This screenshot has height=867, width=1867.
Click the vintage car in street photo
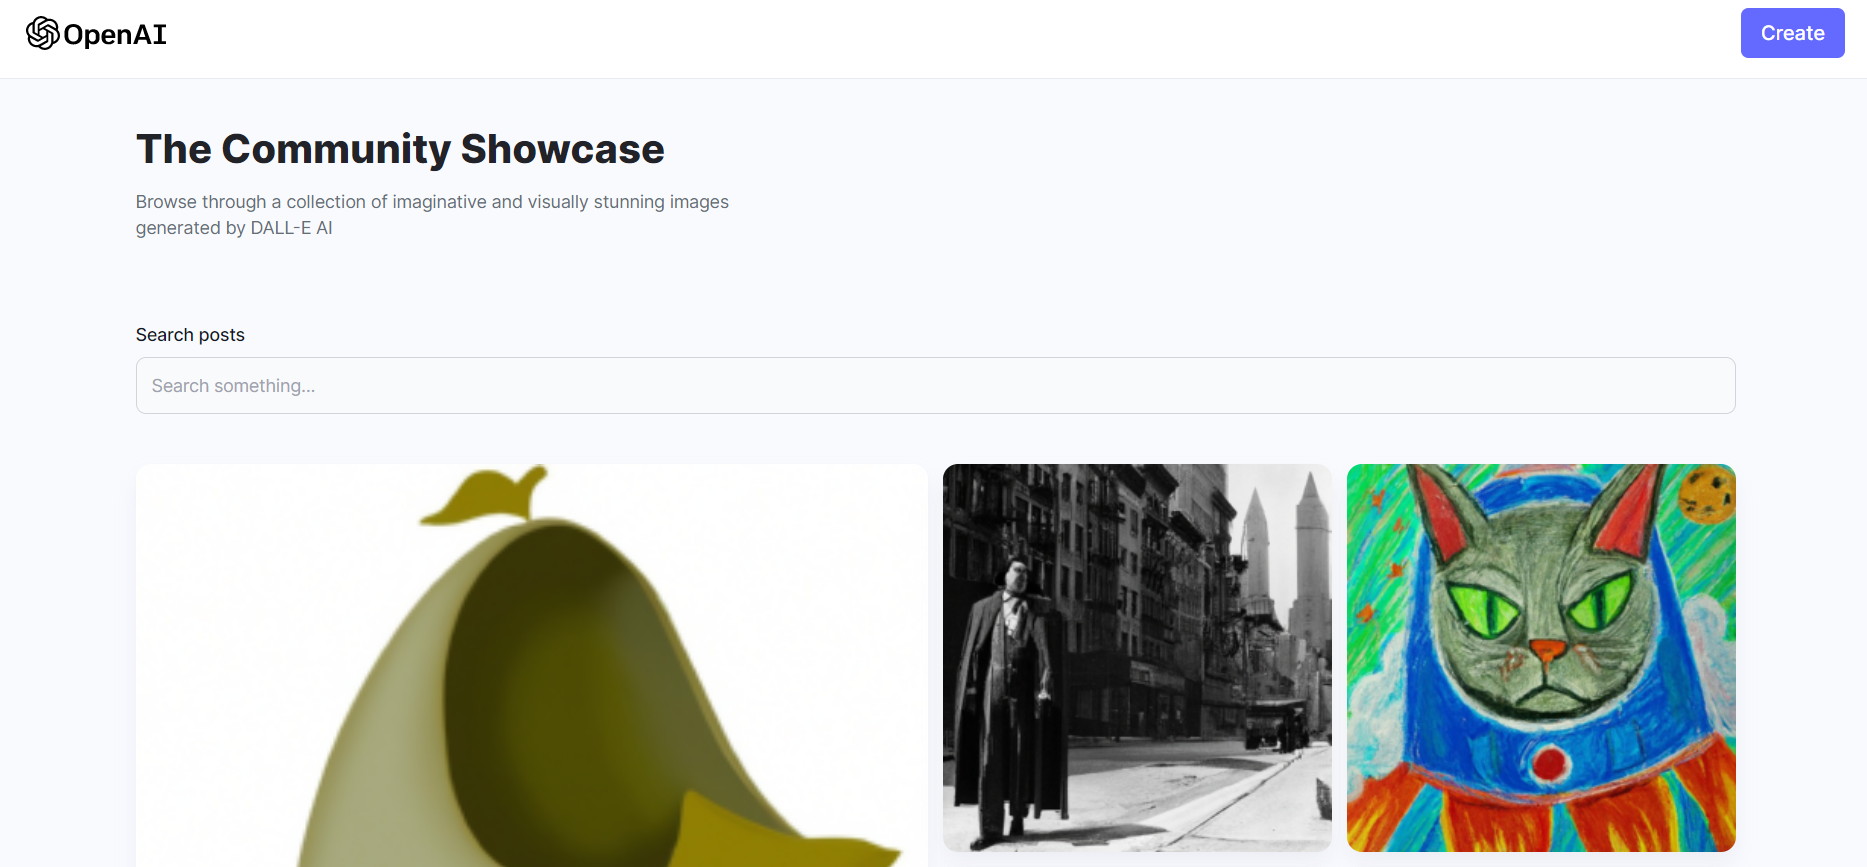click(1275, 724)
